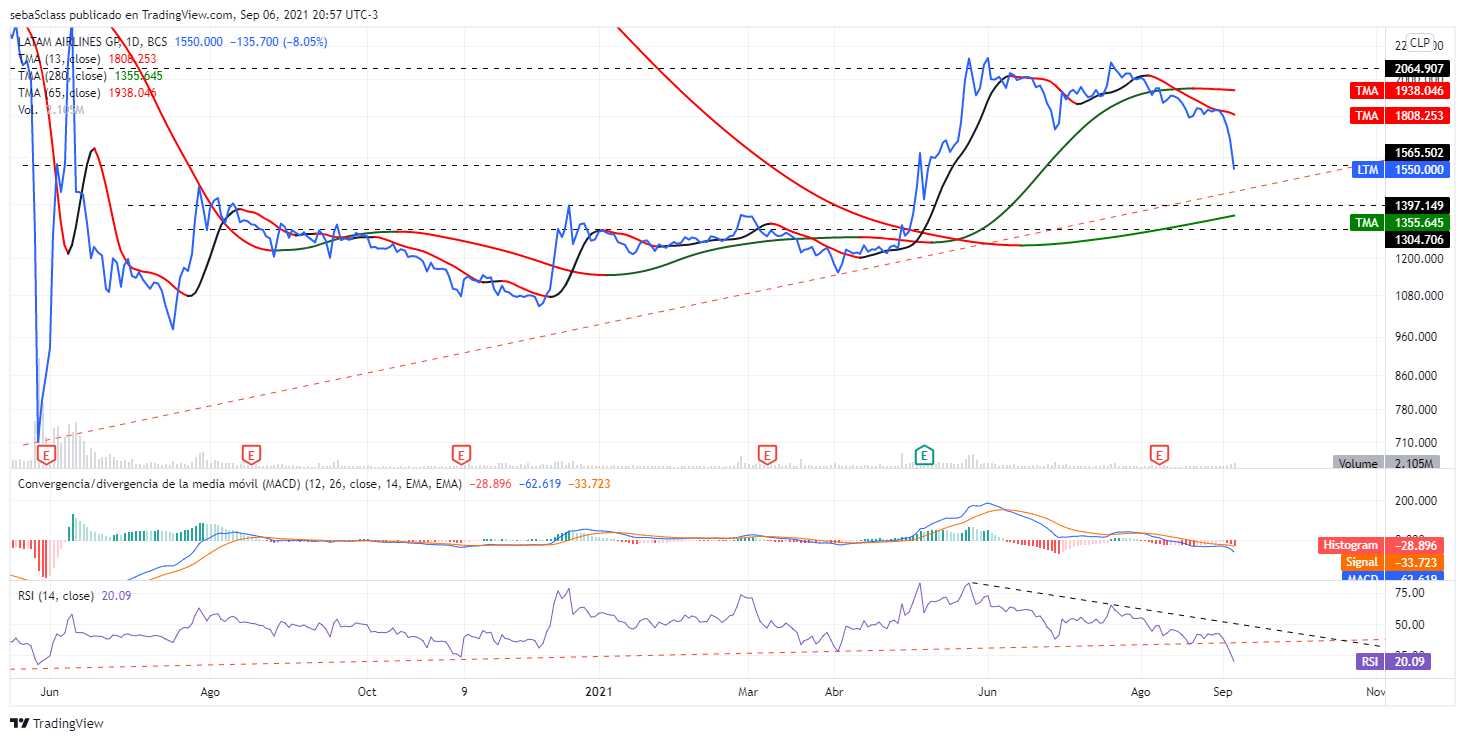This screenshot has height=741, width=1465.
Task: Click the 'Mar' label on the time axis
Action: tap(750, 692)
